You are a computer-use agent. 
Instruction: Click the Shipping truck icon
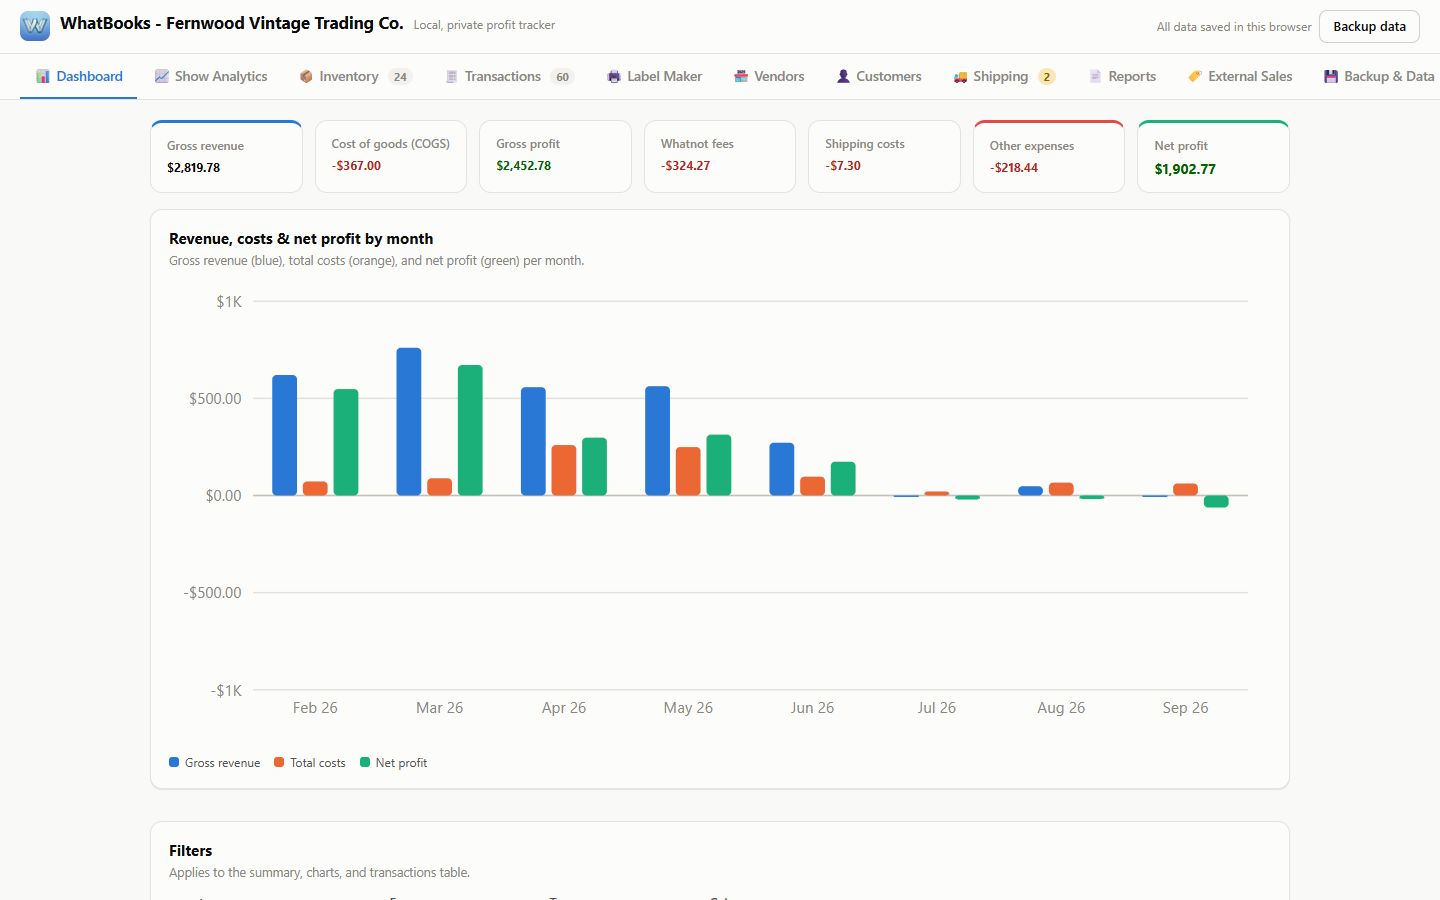click(960, 76)
